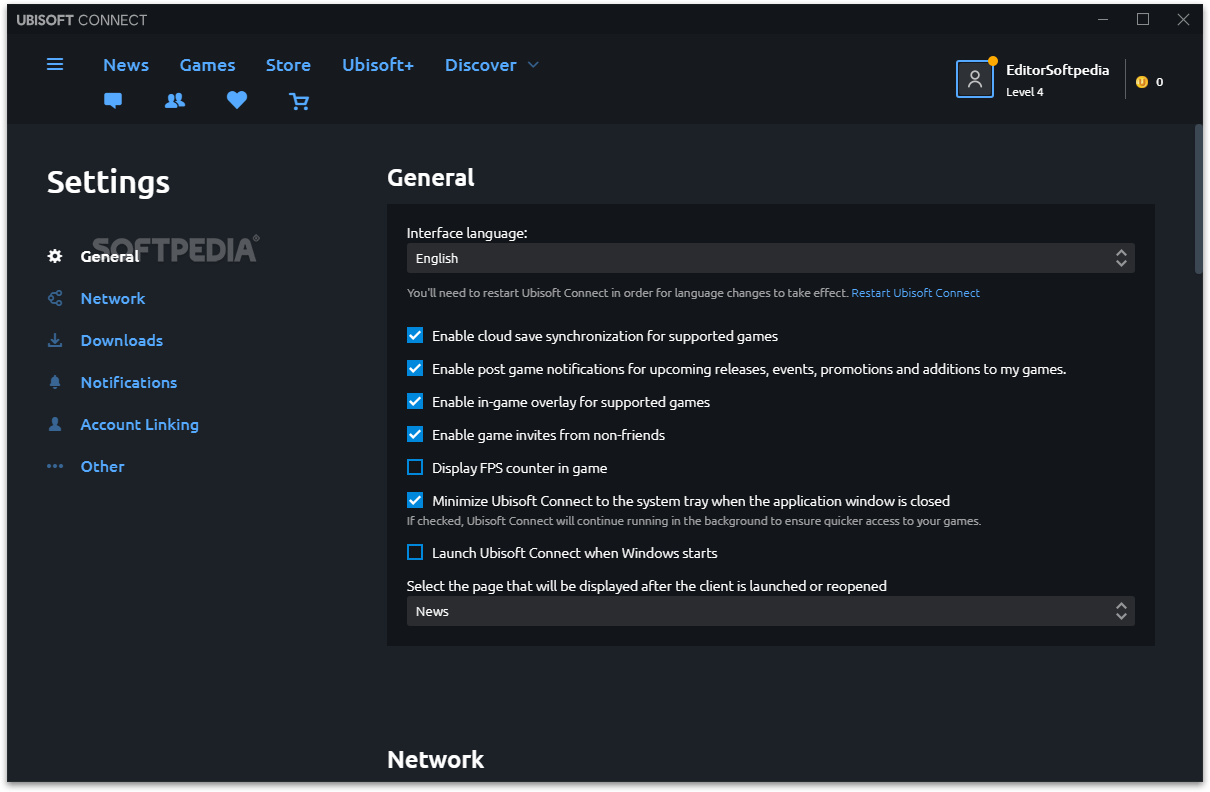This screenshot has height=792, width=1210.
Task: Go to the Games tab
Action: [207, 65]
